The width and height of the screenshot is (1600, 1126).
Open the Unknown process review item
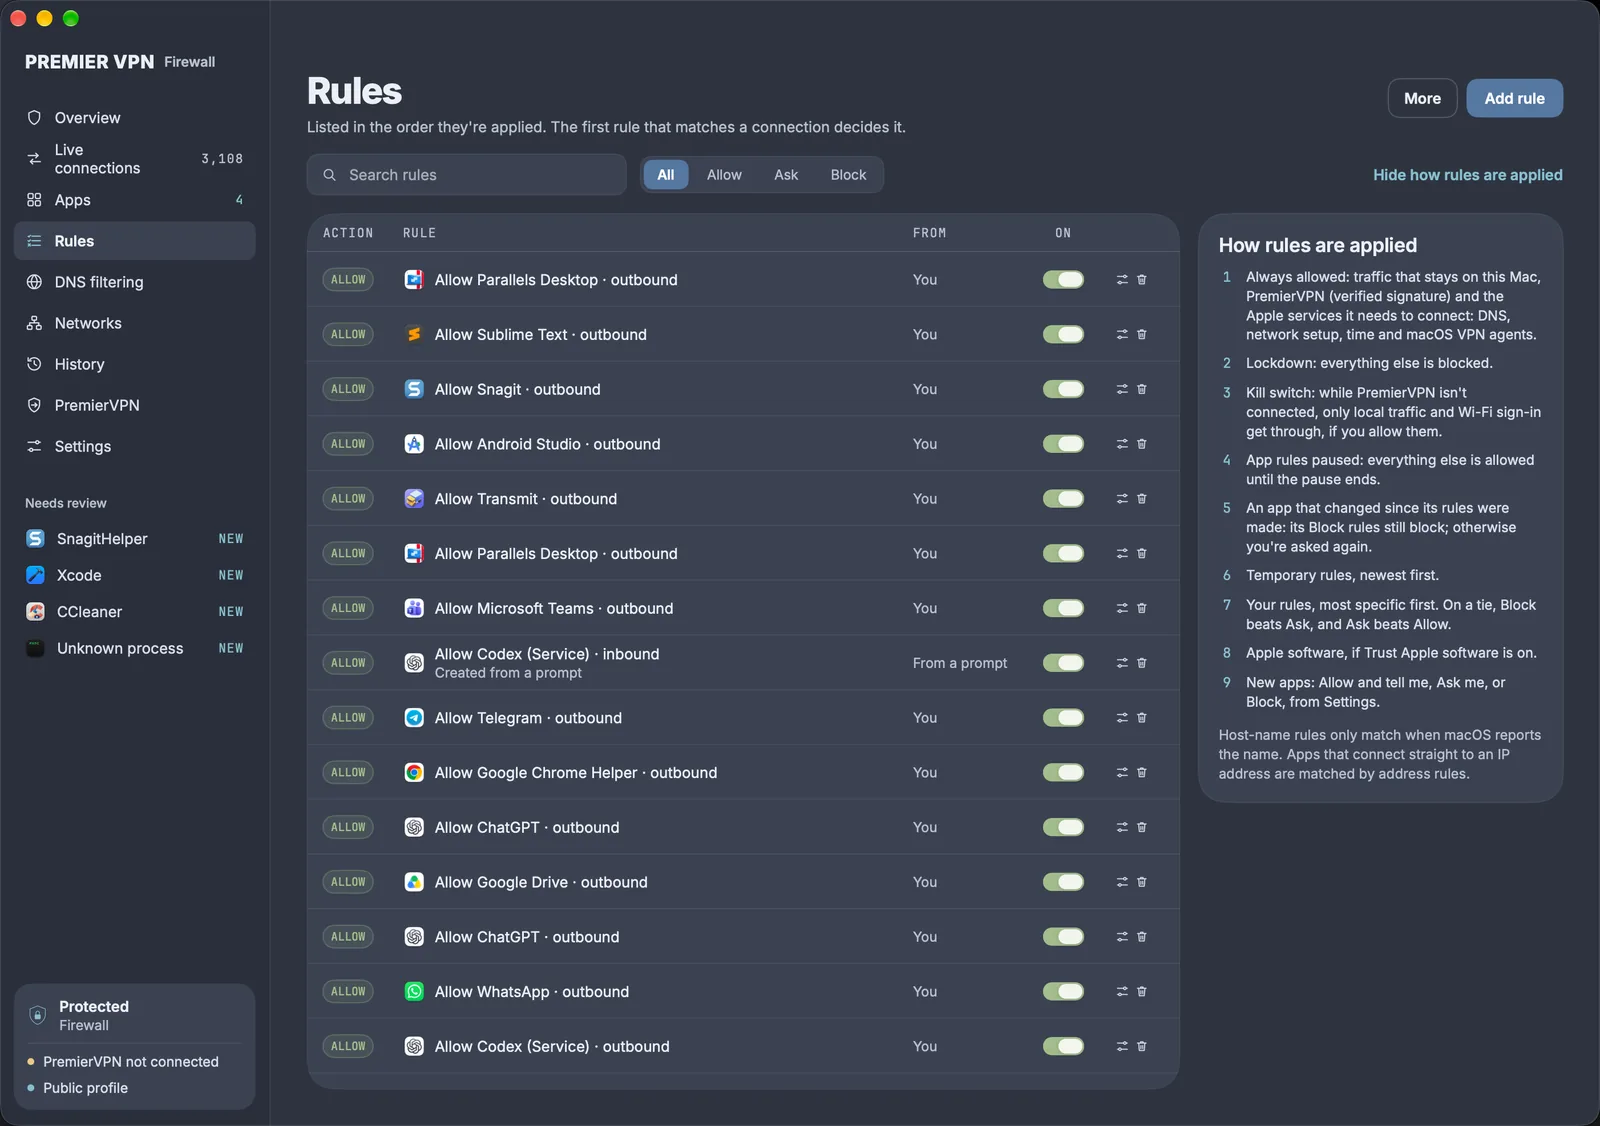coord(135,648)
